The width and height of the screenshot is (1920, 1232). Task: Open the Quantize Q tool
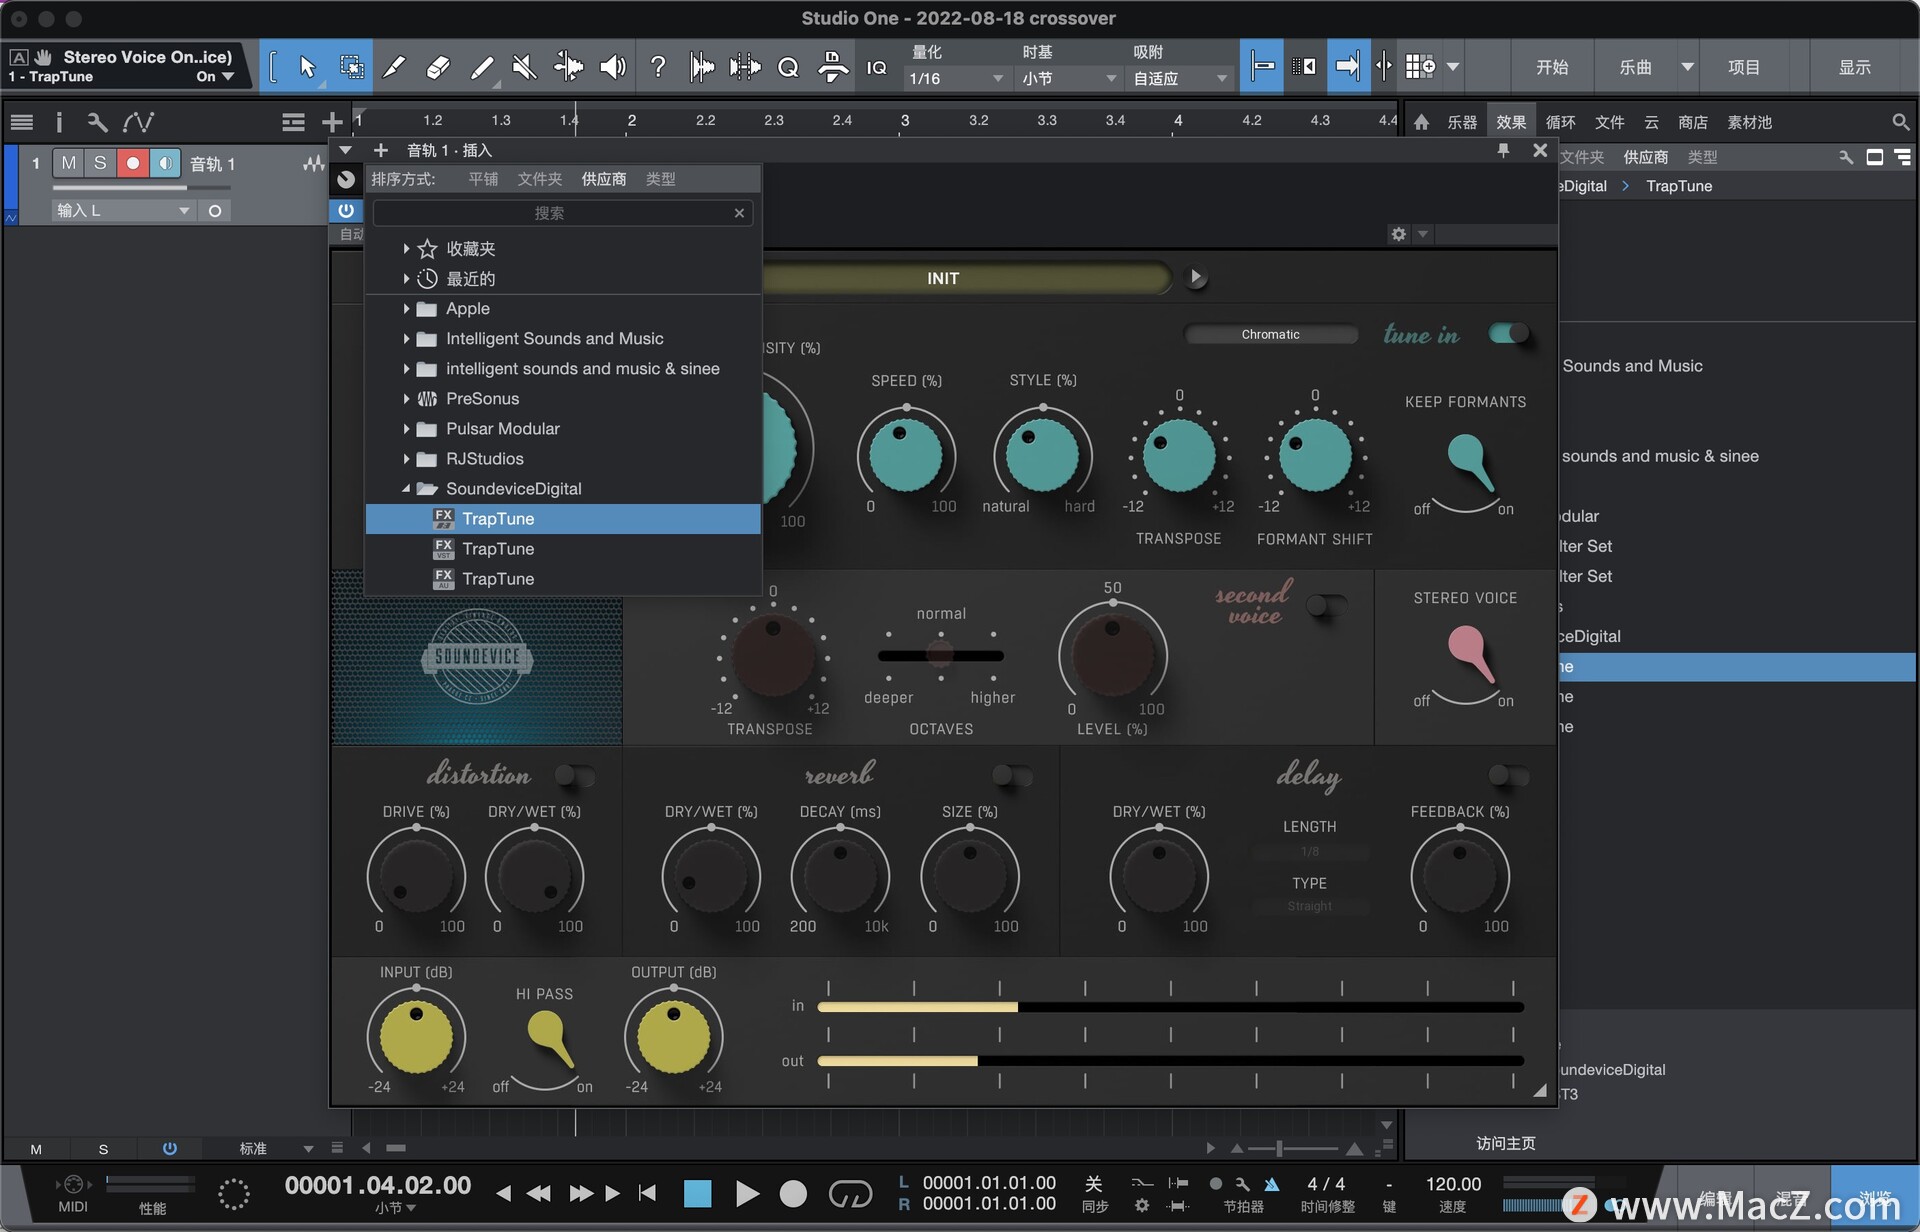788,67
